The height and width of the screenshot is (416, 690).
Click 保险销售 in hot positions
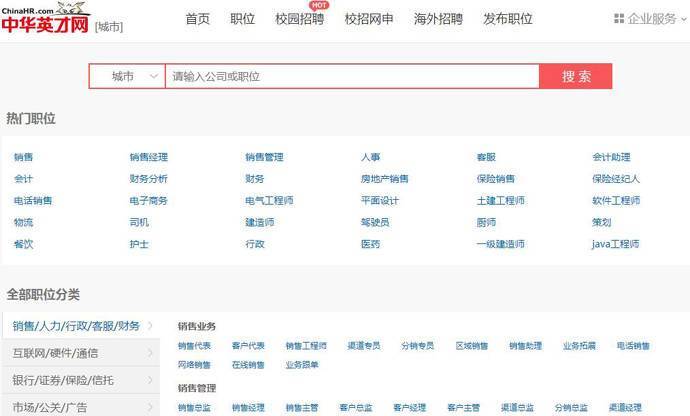pyautogui.click(x=496, y=179)
